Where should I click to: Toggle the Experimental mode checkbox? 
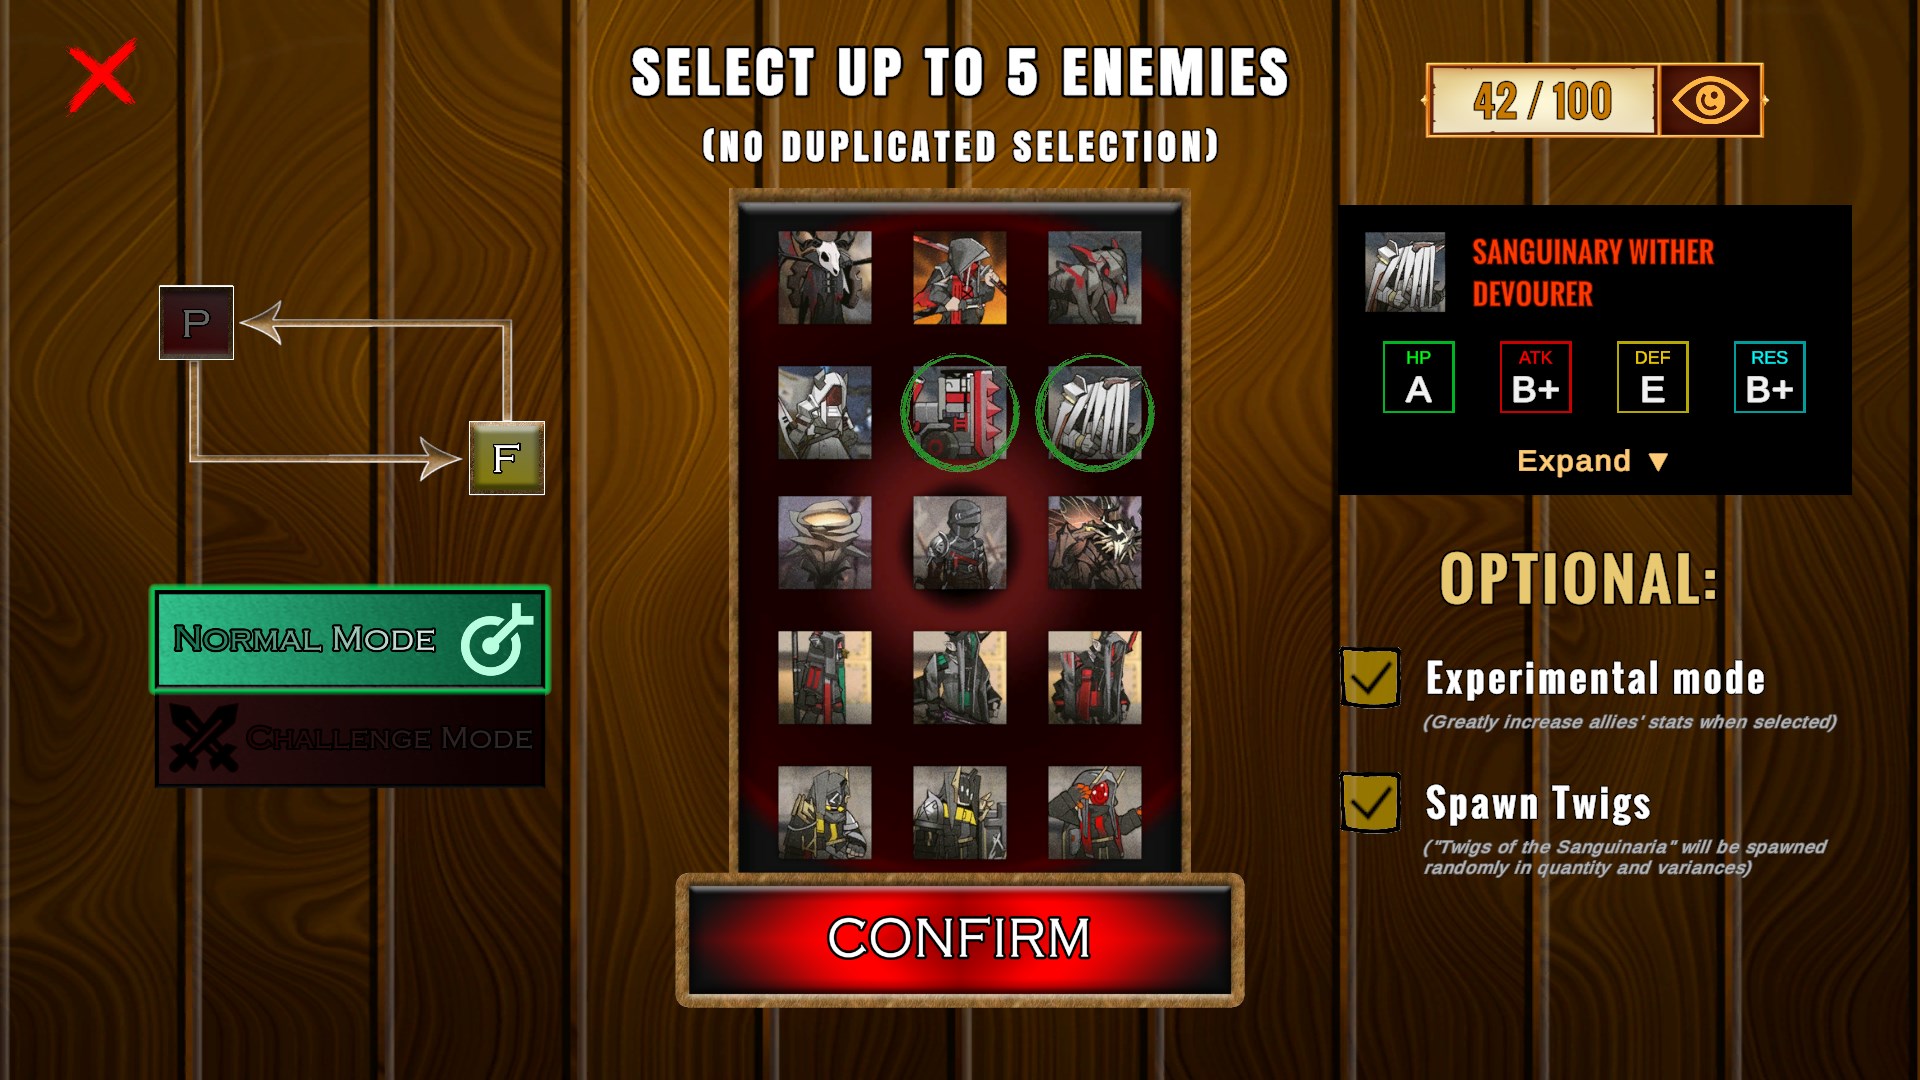1370,678
